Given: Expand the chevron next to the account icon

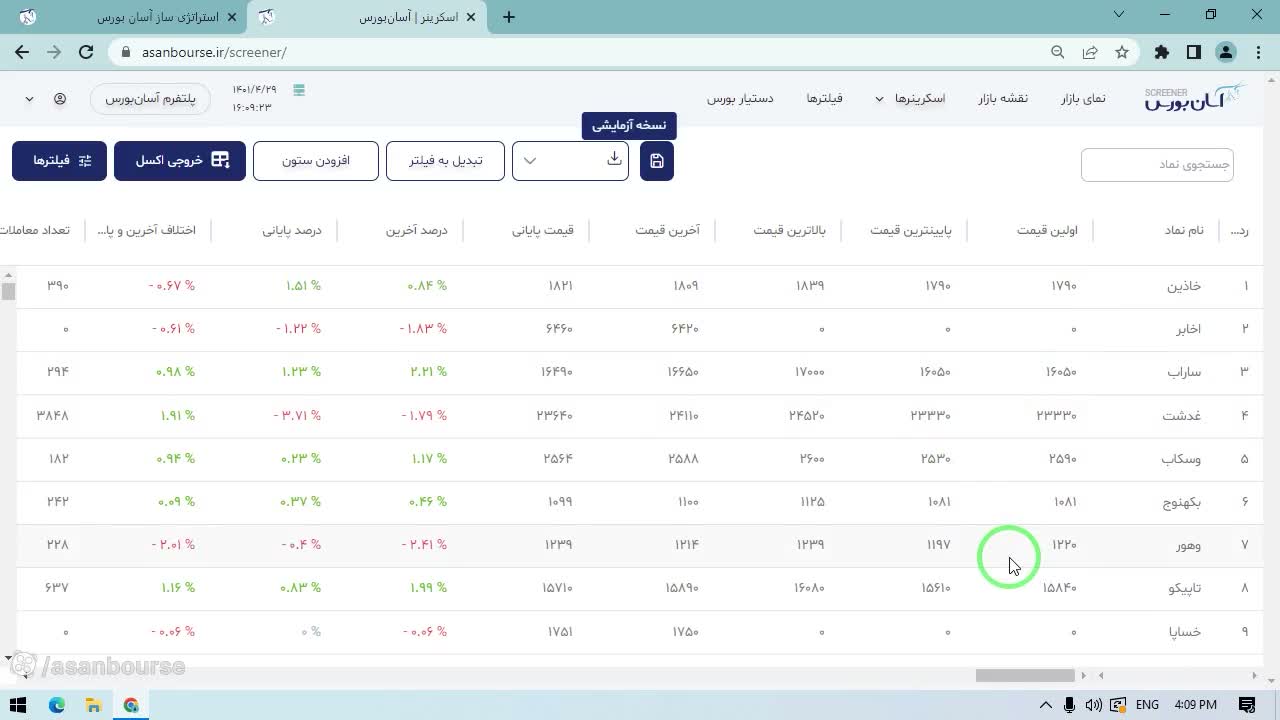Looking at the screenshot, I should coord(29,99).
